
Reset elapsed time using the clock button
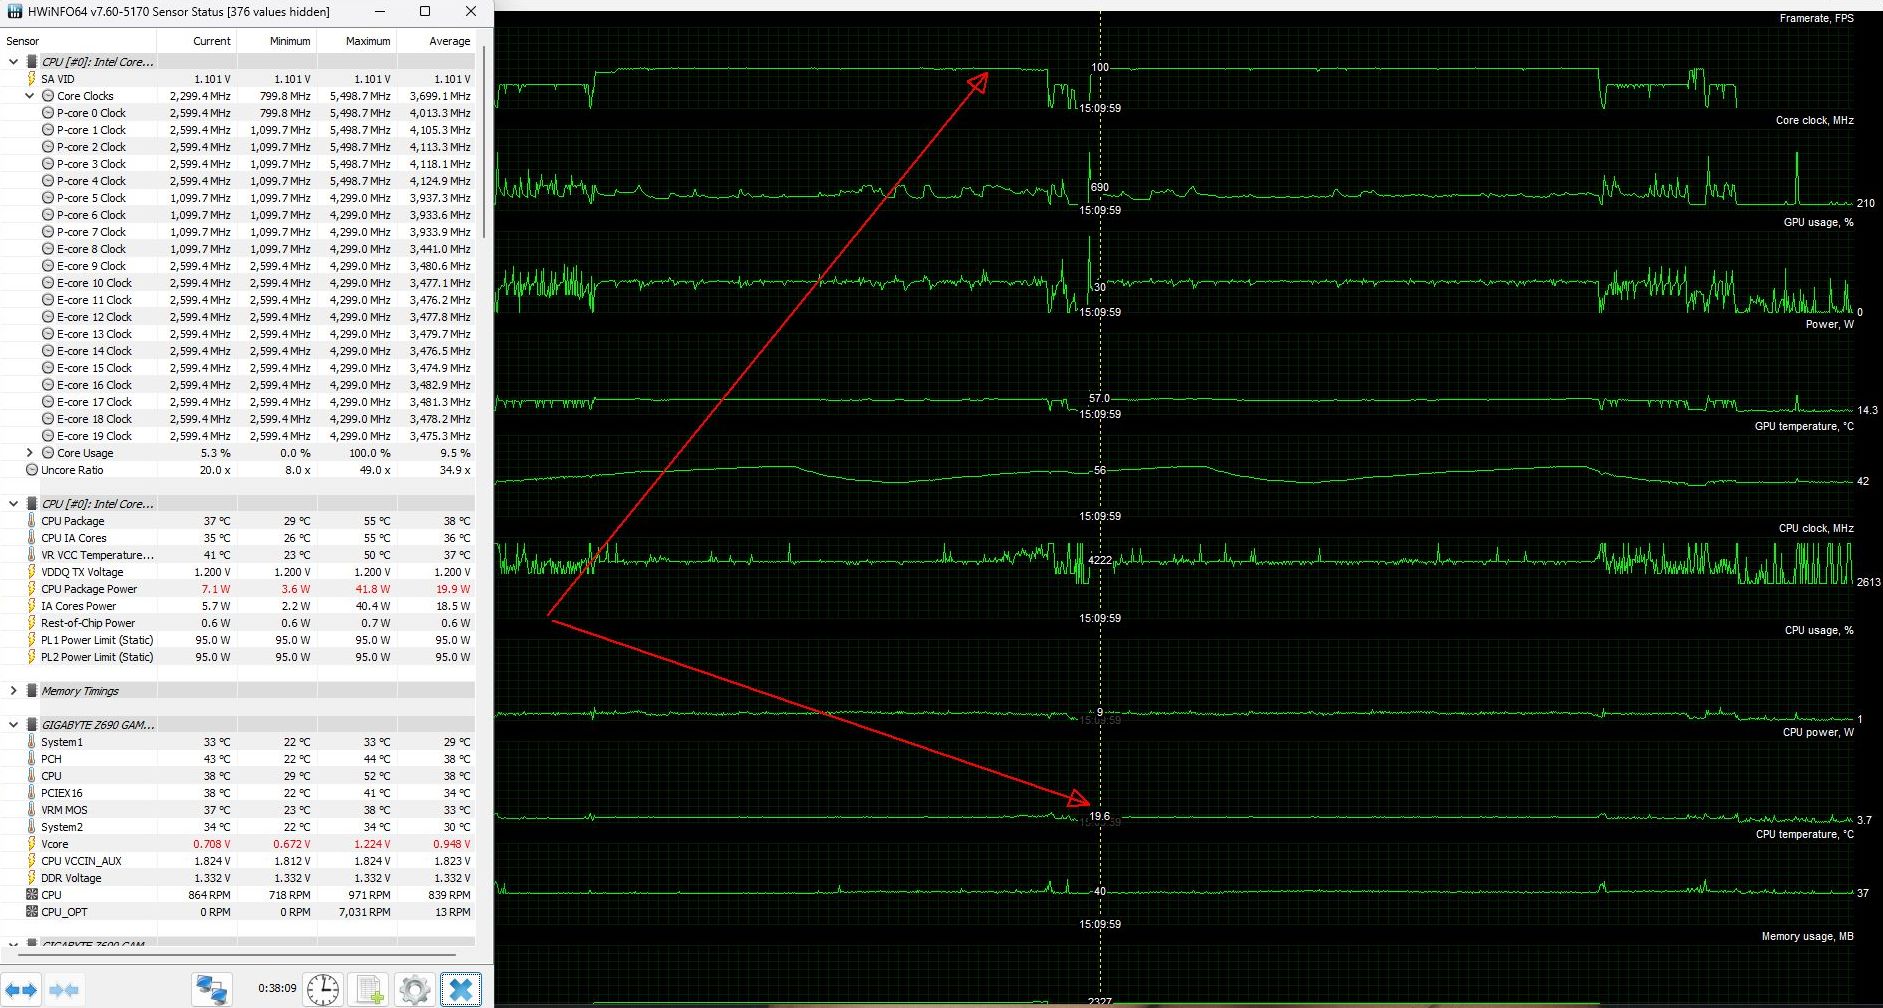pyautogui.click(x=323, y=990)
